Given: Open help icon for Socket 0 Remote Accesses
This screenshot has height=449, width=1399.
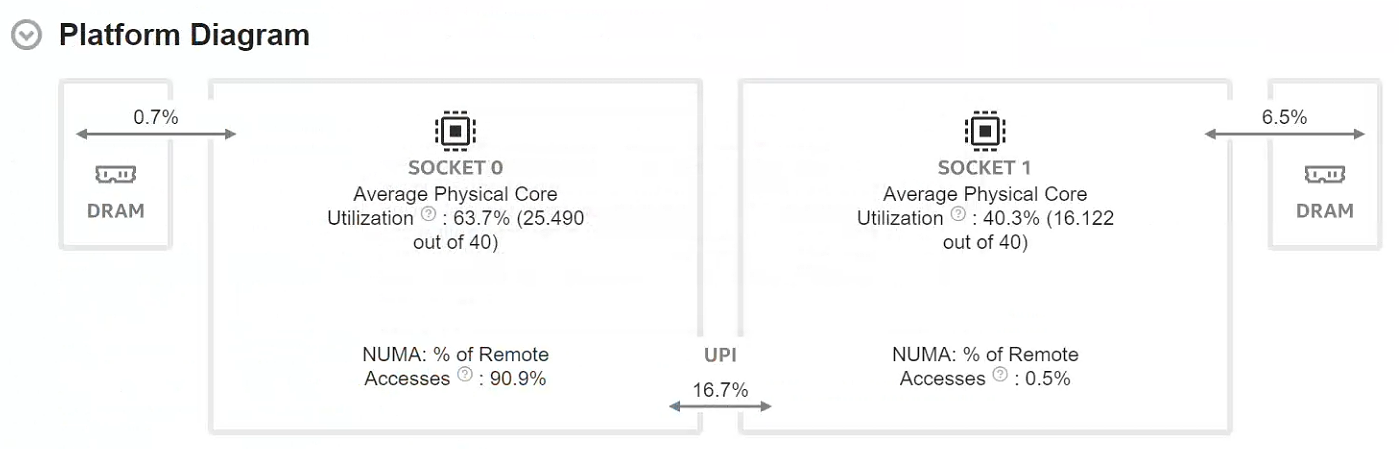Looking at the screenshot, I should 464,375.
